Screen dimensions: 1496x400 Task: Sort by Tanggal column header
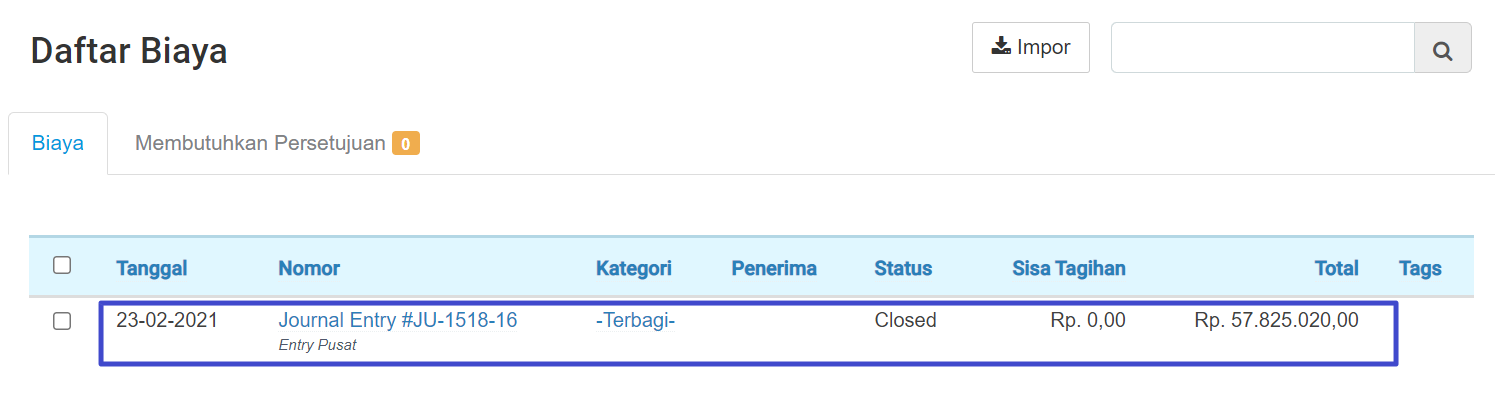152,268
